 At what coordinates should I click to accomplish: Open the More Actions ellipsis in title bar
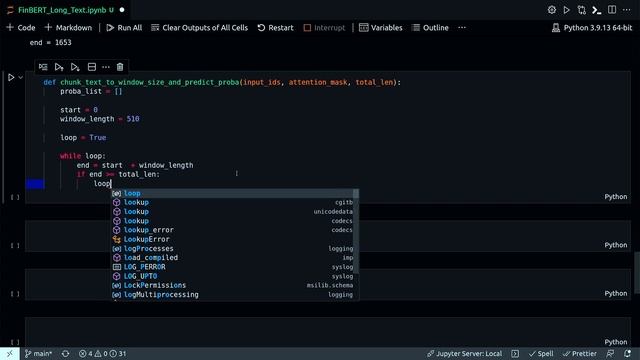pyautogui.click(x=627, y=10)
